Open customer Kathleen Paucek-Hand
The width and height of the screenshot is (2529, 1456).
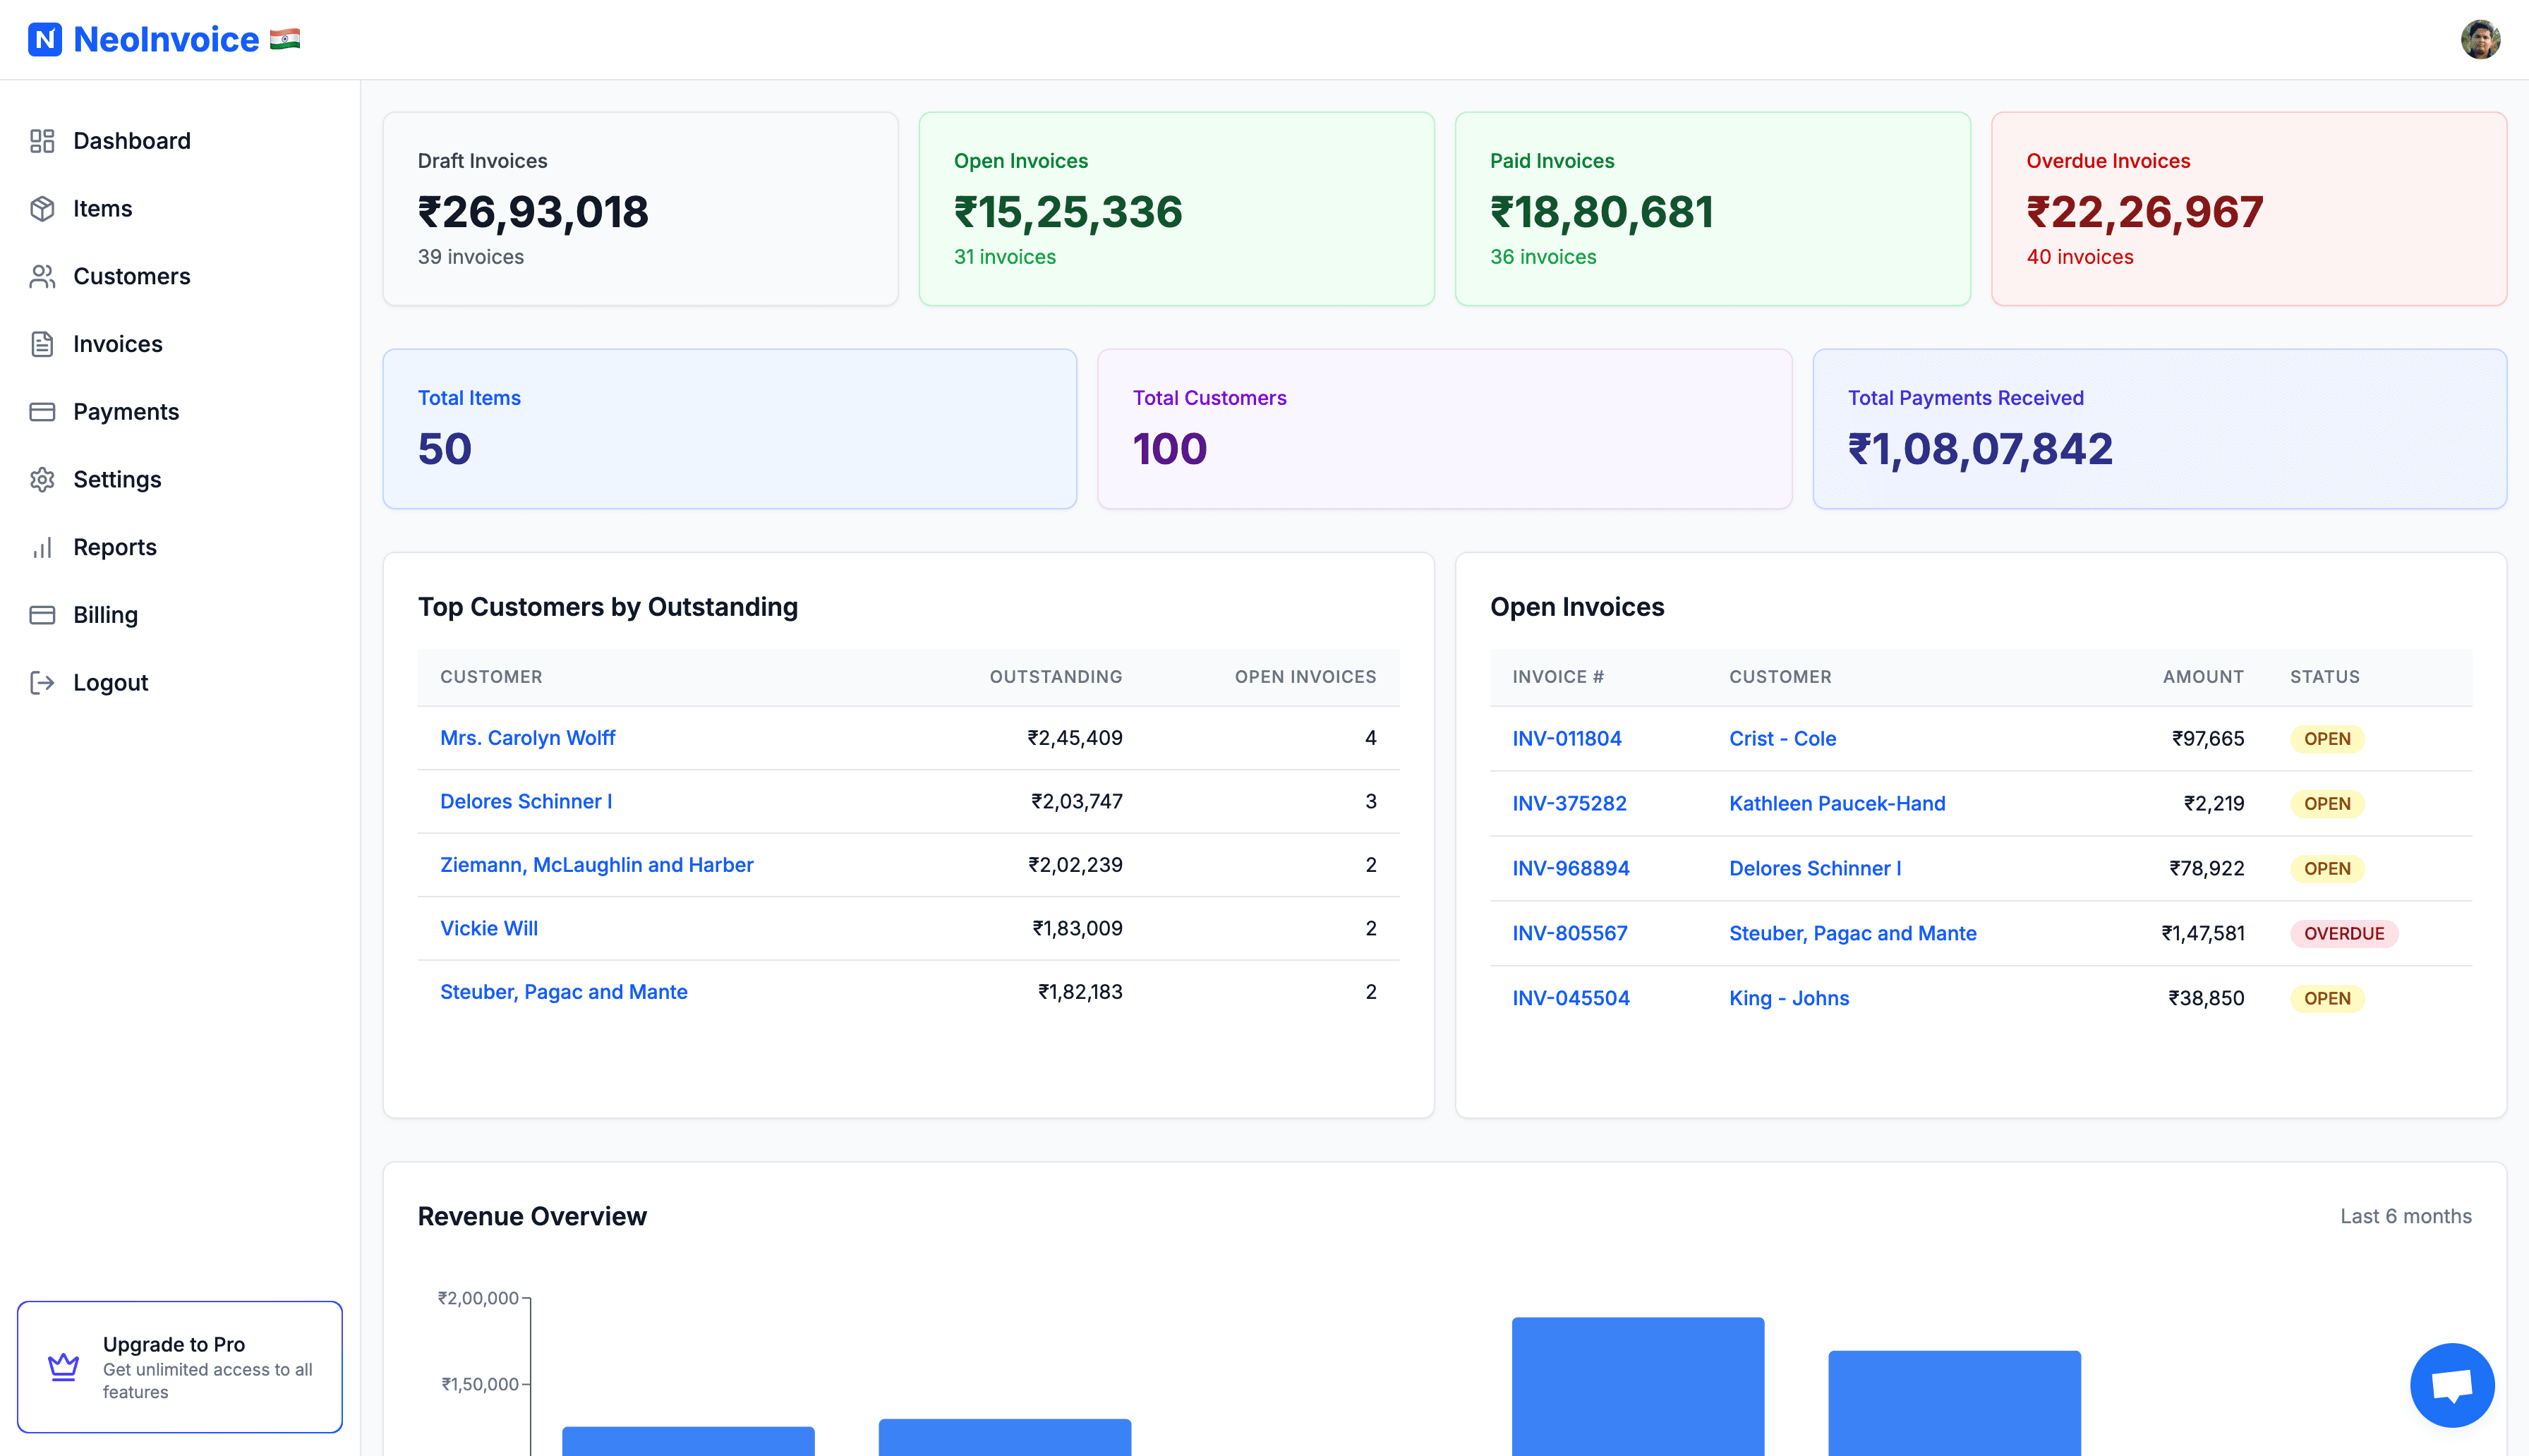pyautogui.click(x=1837, y=803)
